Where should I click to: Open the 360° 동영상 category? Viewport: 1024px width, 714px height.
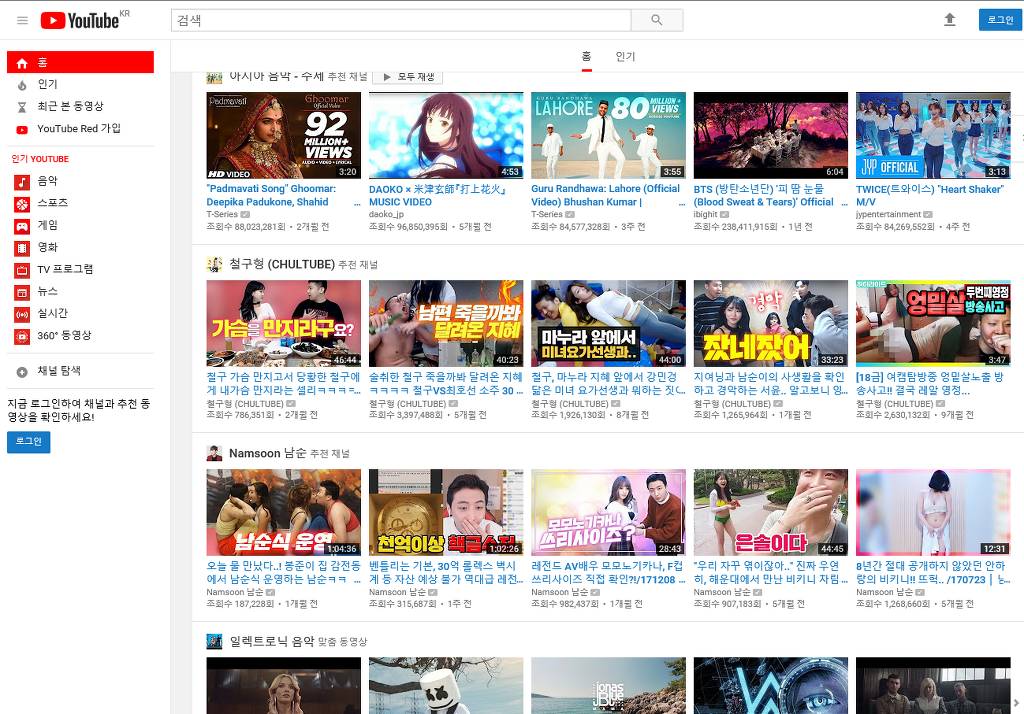(x=58, y=336)
